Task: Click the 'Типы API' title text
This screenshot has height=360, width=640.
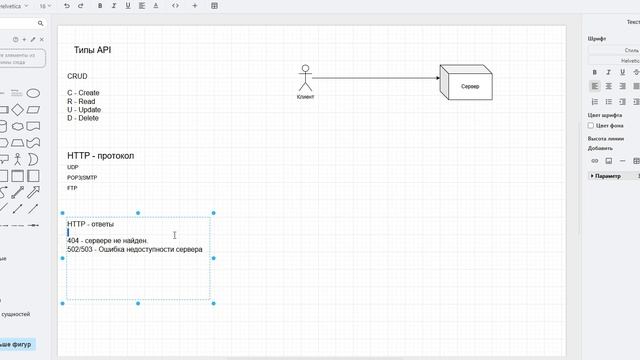Action: click(x=92, y=50)
